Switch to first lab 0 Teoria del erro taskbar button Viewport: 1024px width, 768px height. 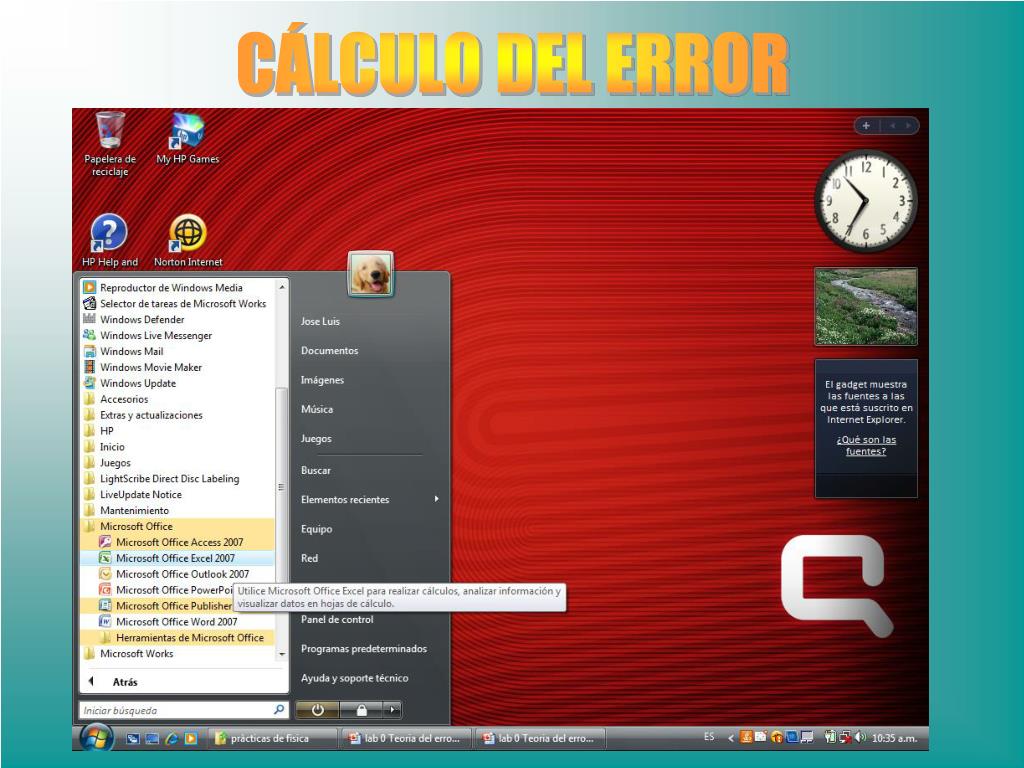point(405,738)
